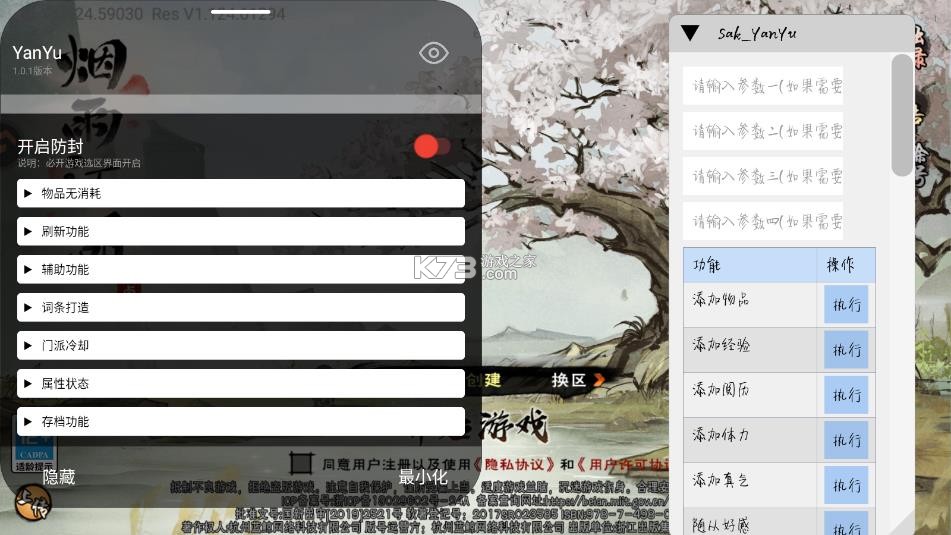Select the 添加物品 row label
This screenshot has height=535, width=951.
pyautogui.click(x=721, y=300)
